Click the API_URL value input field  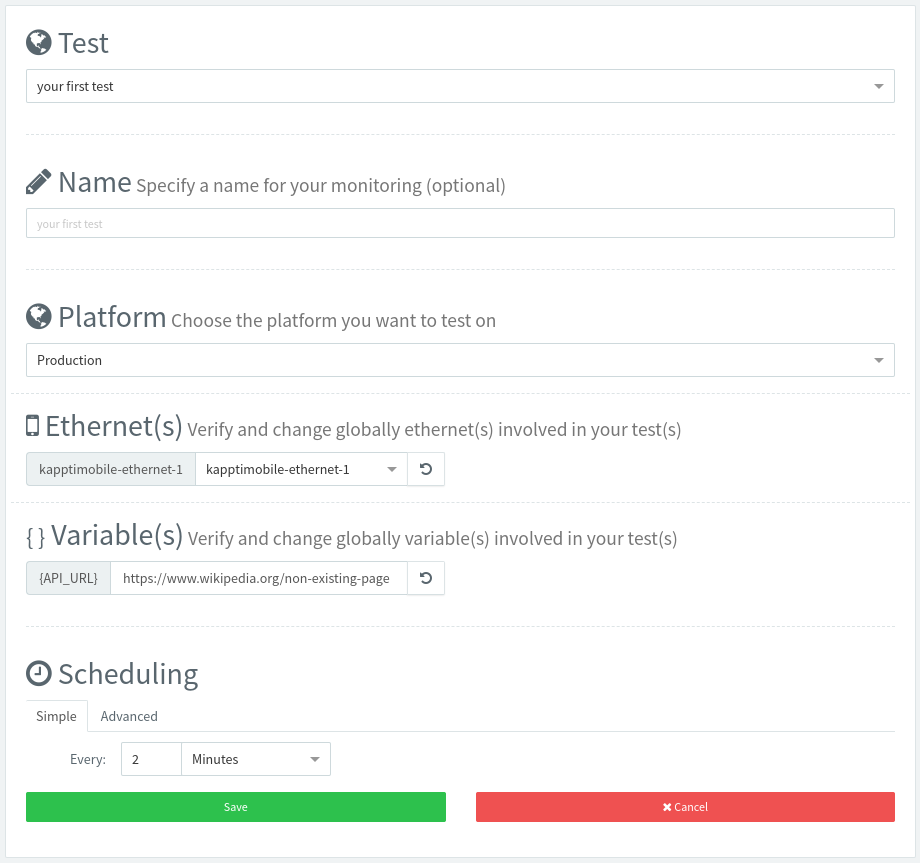[x=258, y=578]
